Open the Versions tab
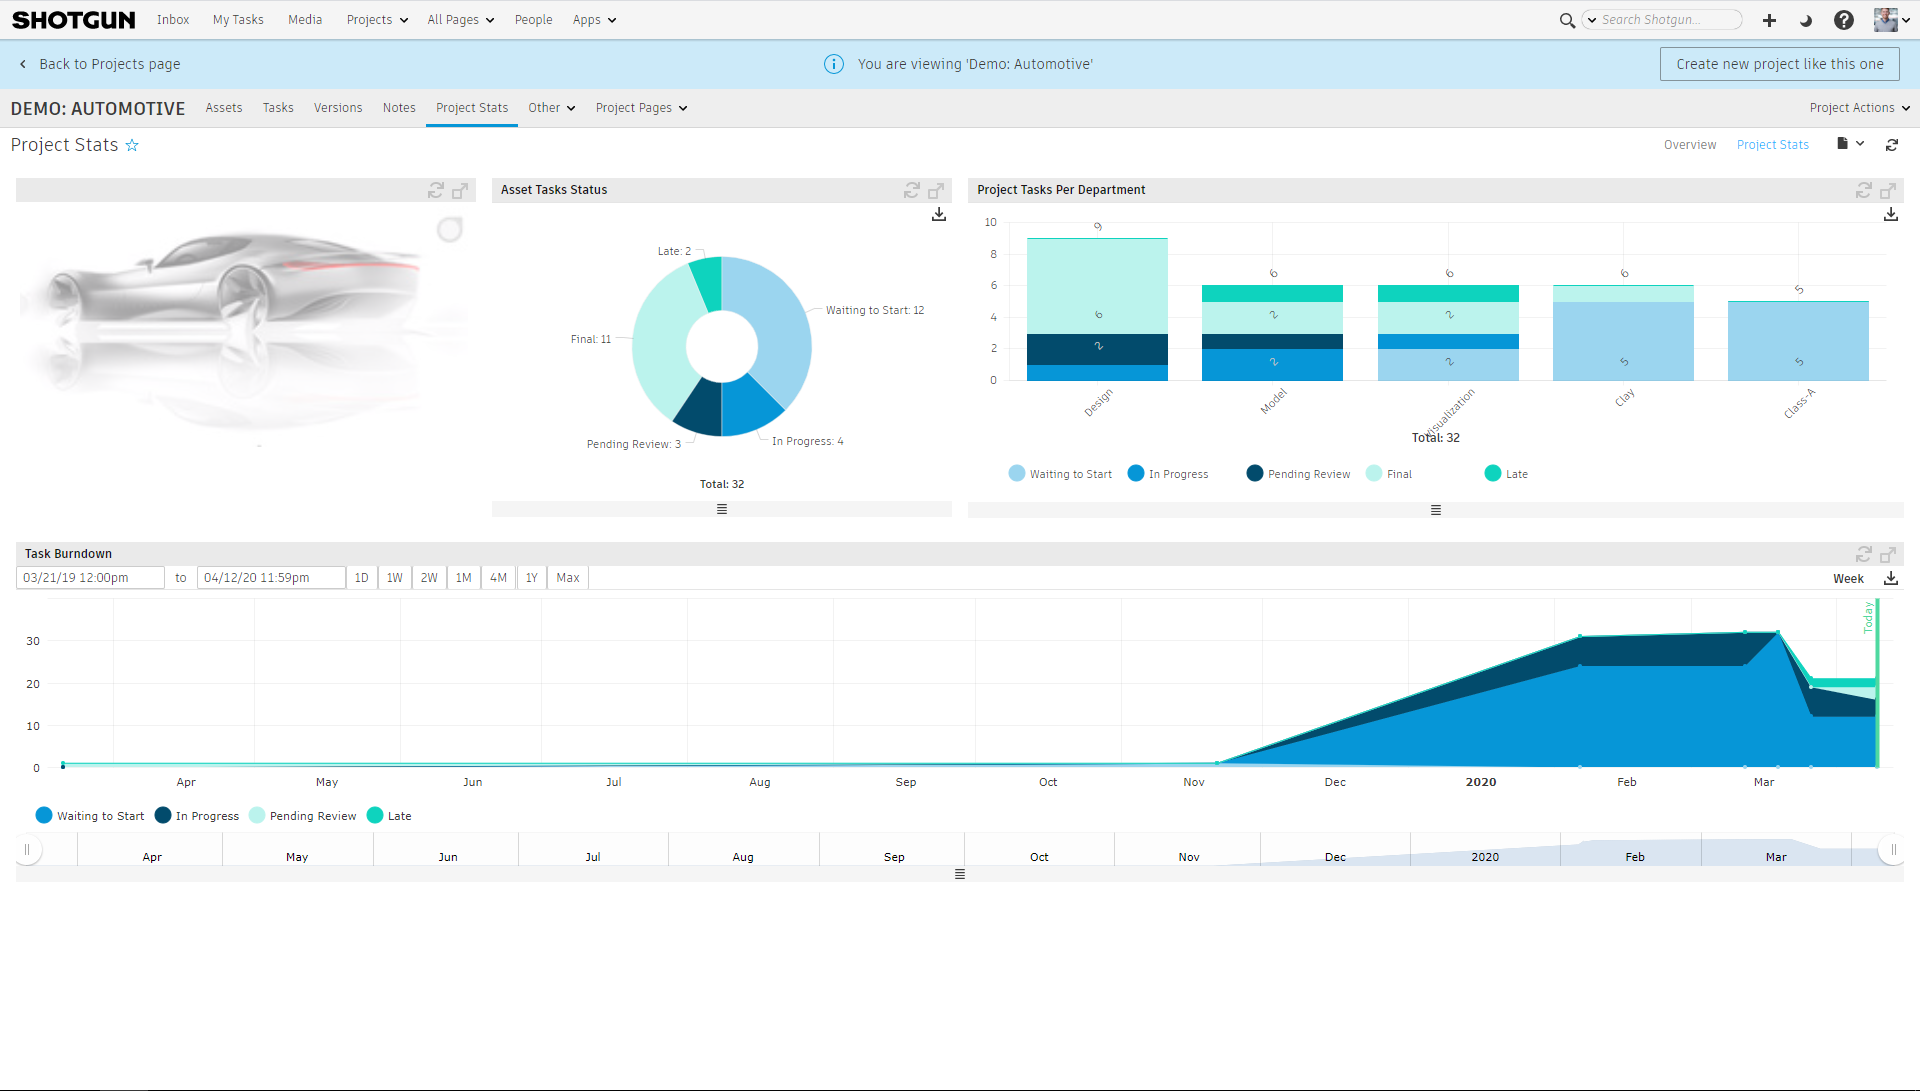This screenshot has height=1091, width=1920. coord(338,108)
